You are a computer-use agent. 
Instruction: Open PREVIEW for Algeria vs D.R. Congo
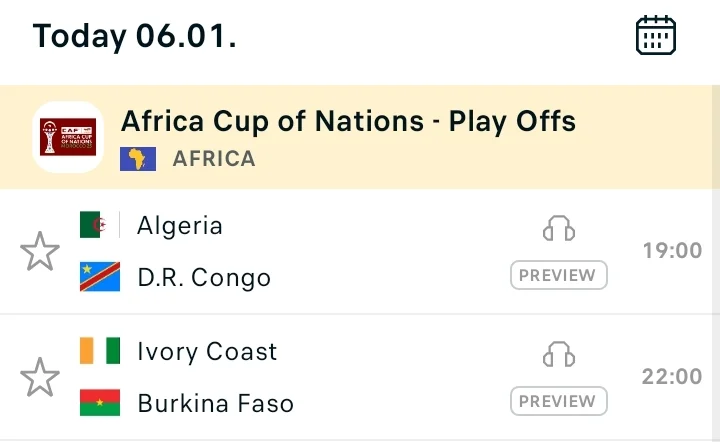[559, 275]
